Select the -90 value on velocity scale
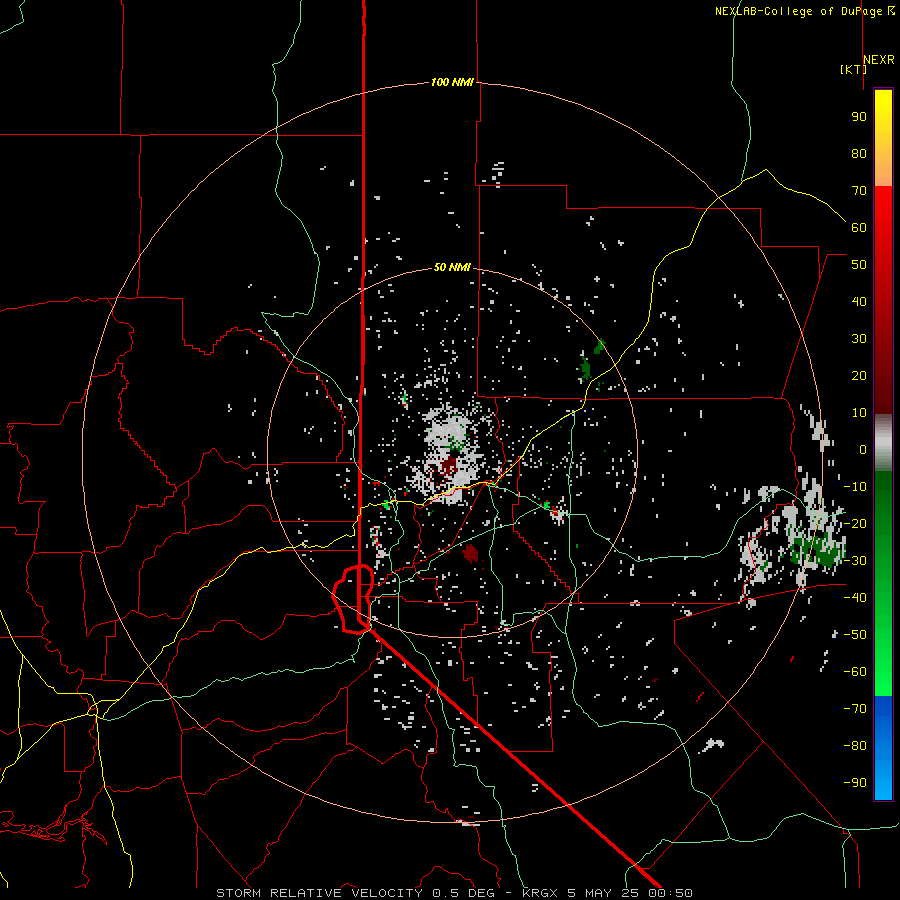 pyautogui.click(x=855, y=783)
